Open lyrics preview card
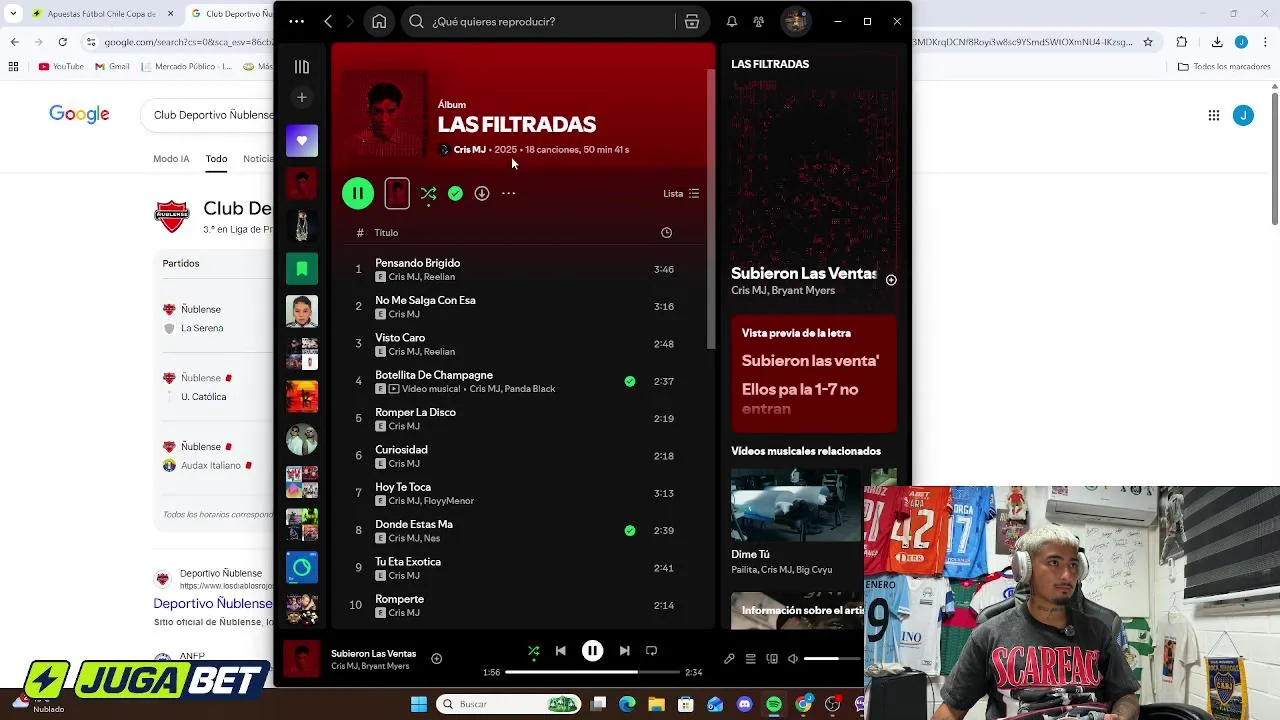Image resolution: width=1280 pixels, height=720 pixels. (814, 374)
